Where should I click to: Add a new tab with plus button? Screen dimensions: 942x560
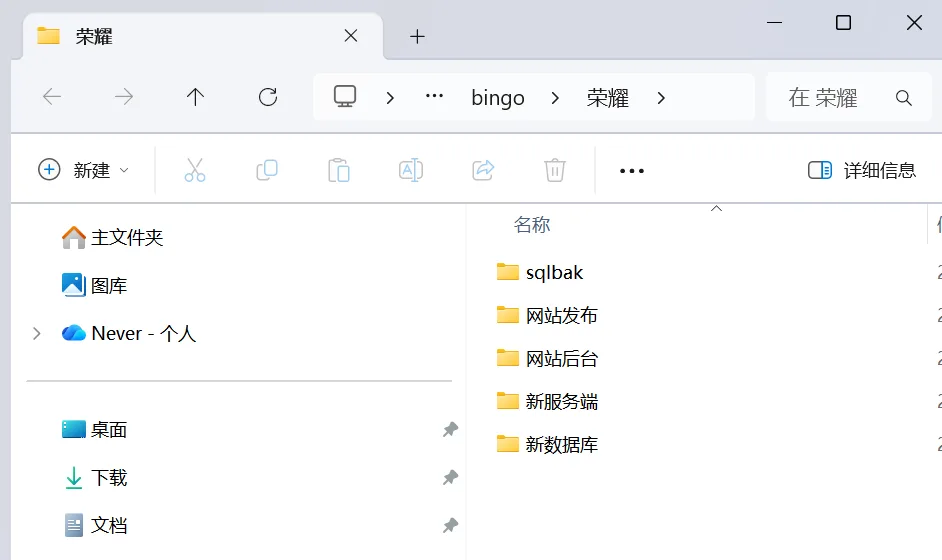(x=417, y=37)
